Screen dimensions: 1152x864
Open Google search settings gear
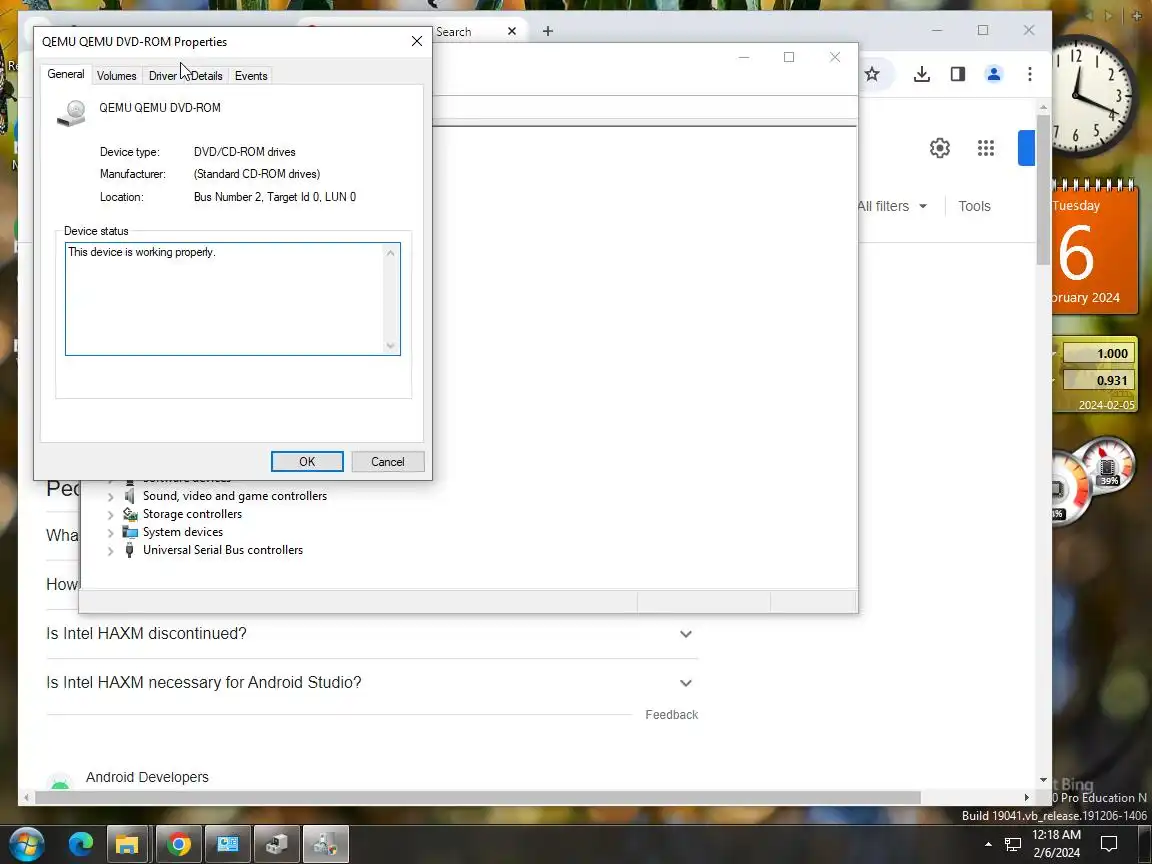940,148
